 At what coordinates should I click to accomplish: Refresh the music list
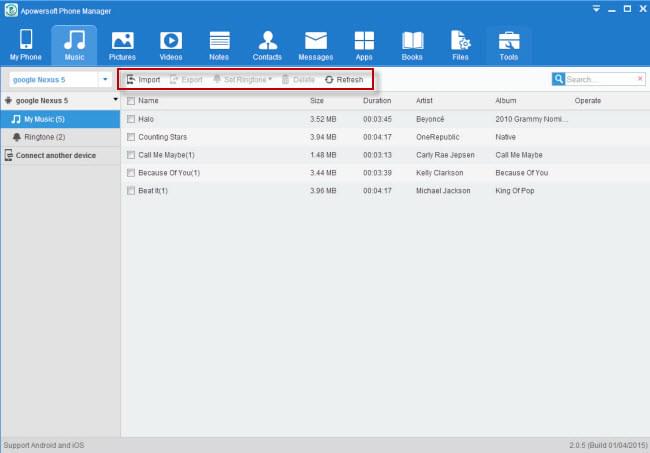click(344, 80)
